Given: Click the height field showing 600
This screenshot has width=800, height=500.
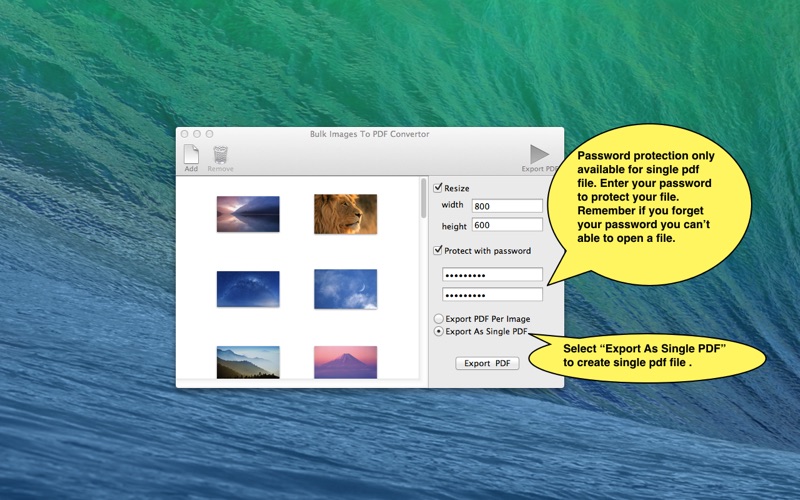Looking at the screenshot, I should [x=507, y=224].
